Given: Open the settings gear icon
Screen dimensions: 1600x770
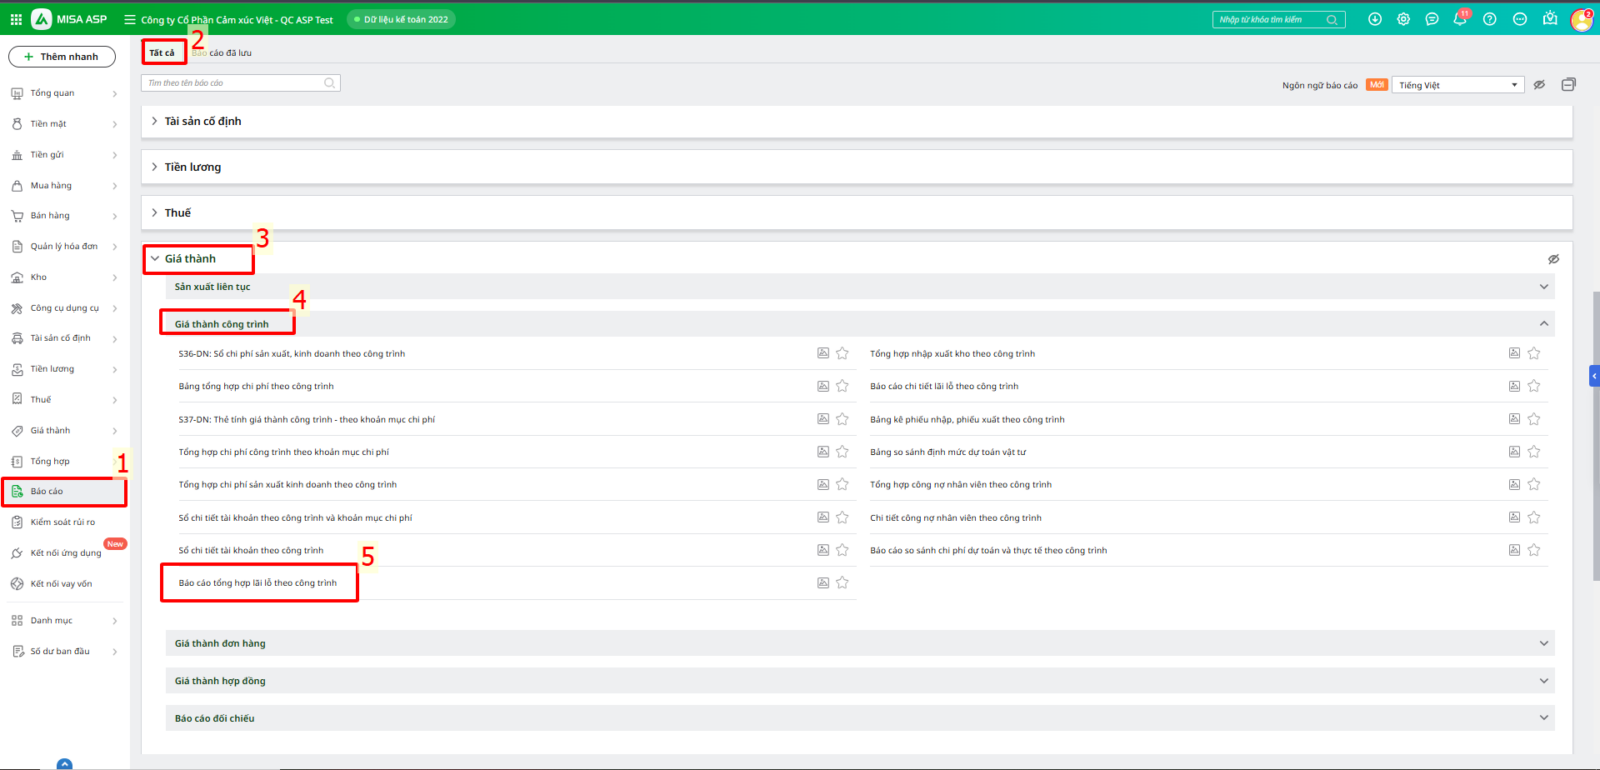Looking at the screenshot, I should pyautogui.click(x=1403, y=19).
